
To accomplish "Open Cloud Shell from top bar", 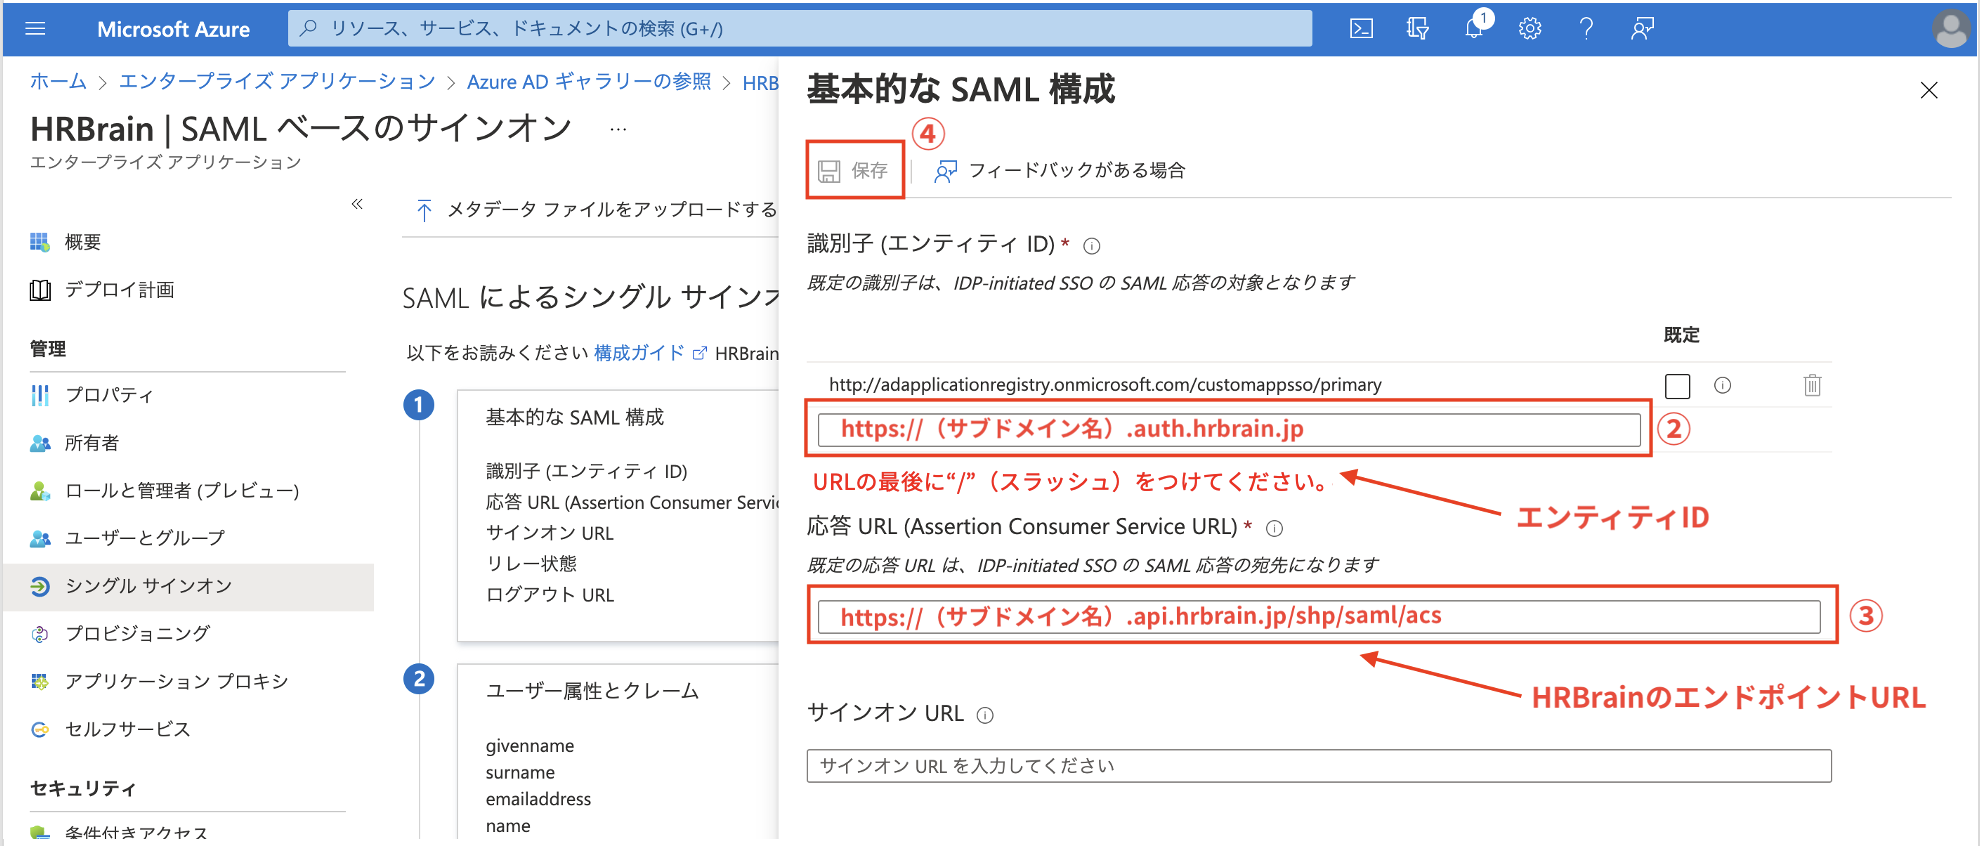I will point(1361,29).
